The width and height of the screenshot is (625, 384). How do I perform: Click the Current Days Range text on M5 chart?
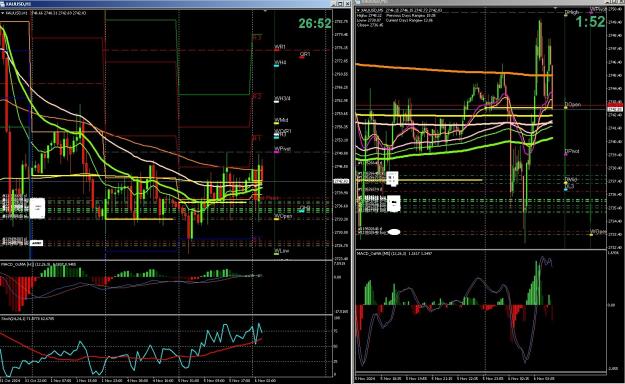tap(409, 20)
